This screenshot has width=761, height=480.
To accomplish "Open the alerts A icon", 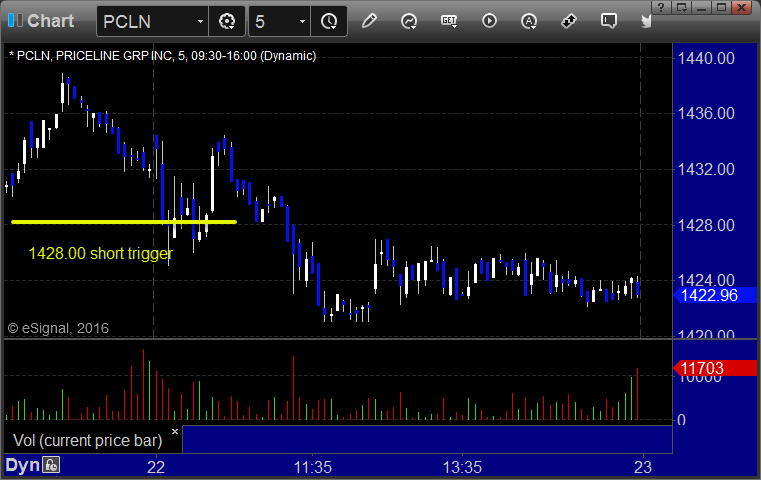I will click(529, 21).
